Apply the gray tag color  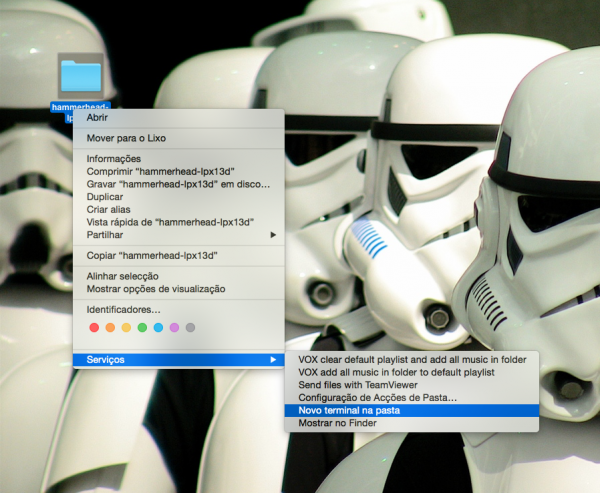pyautogui.click(x=190, y=328)
